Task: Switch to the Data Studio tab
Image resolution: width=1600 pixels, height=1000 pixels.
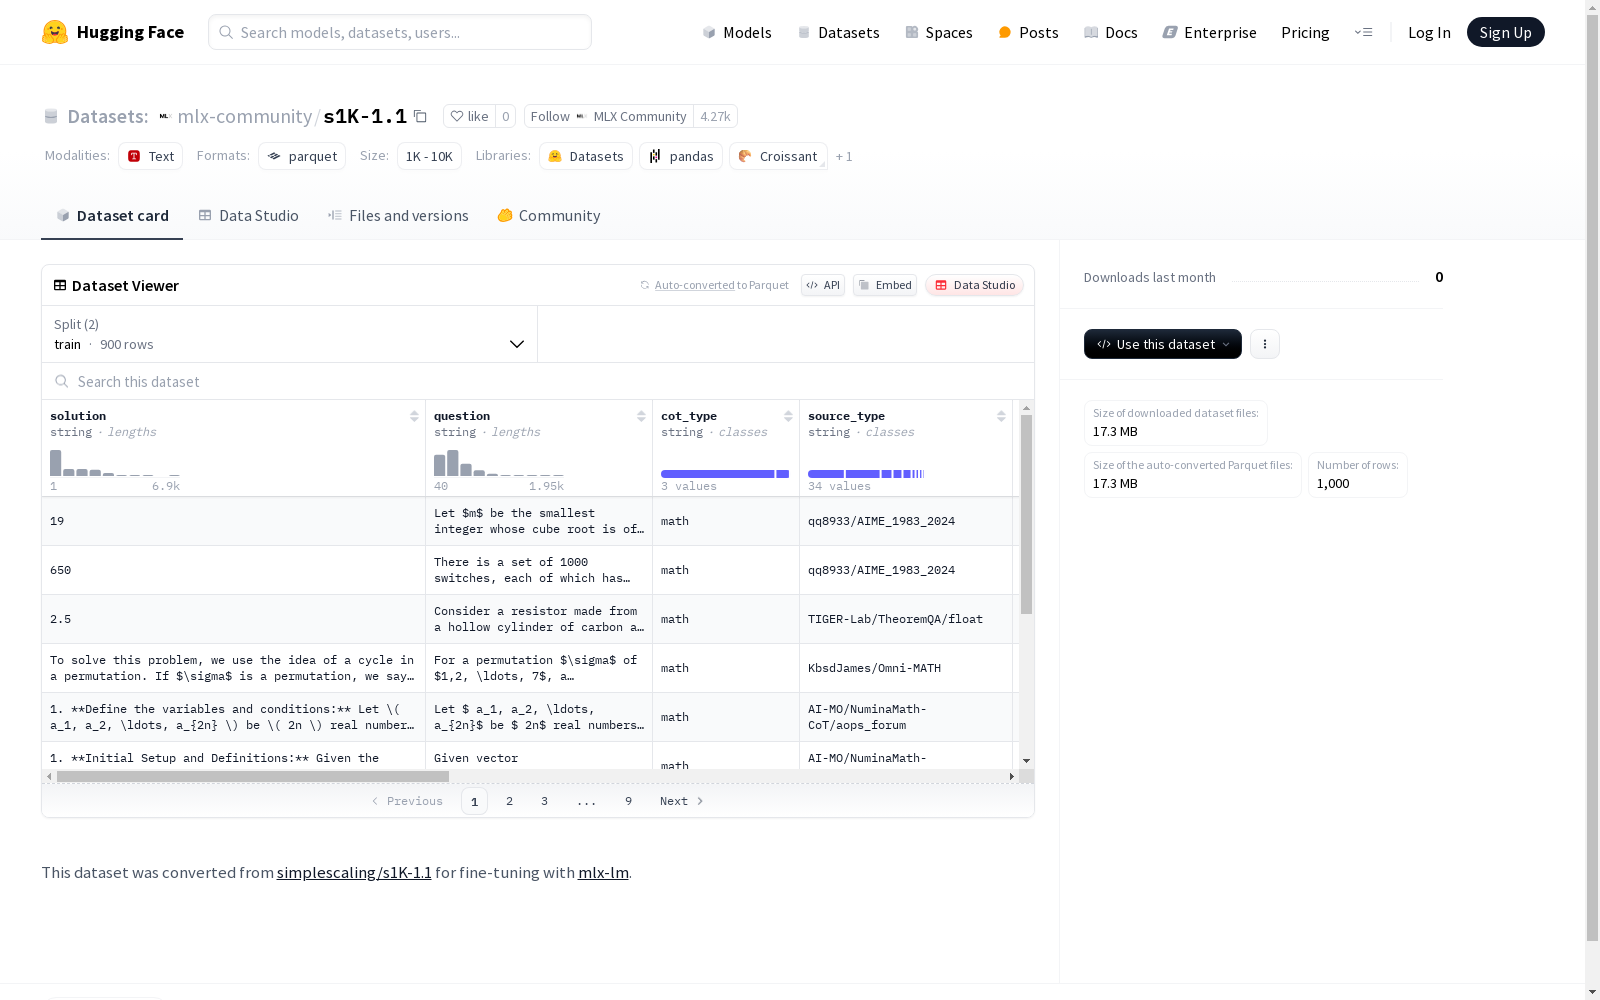Action: [248, 215]
